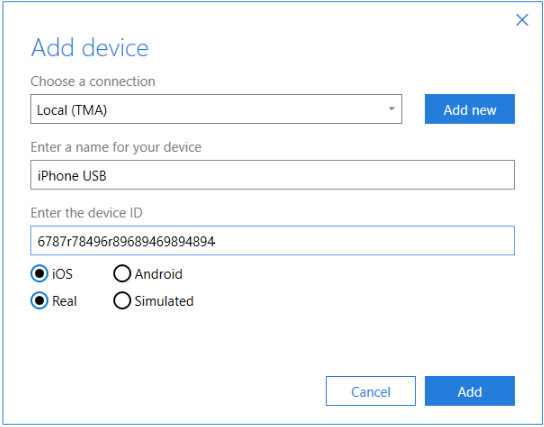Click the Simulated option label text
544x427 pixels.
pyautogui.click(x=164, y=301)
